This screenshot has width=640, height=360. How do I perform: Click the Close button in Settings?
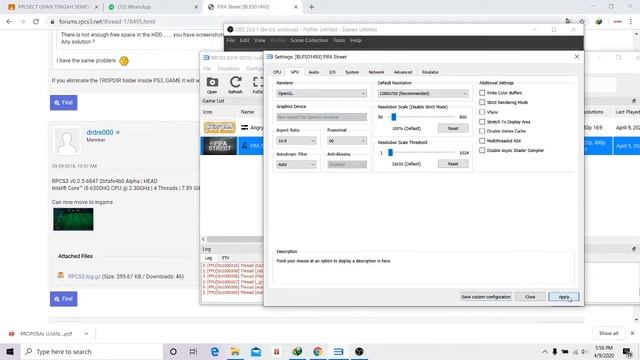pyautogui.click(x=530, y=297)
